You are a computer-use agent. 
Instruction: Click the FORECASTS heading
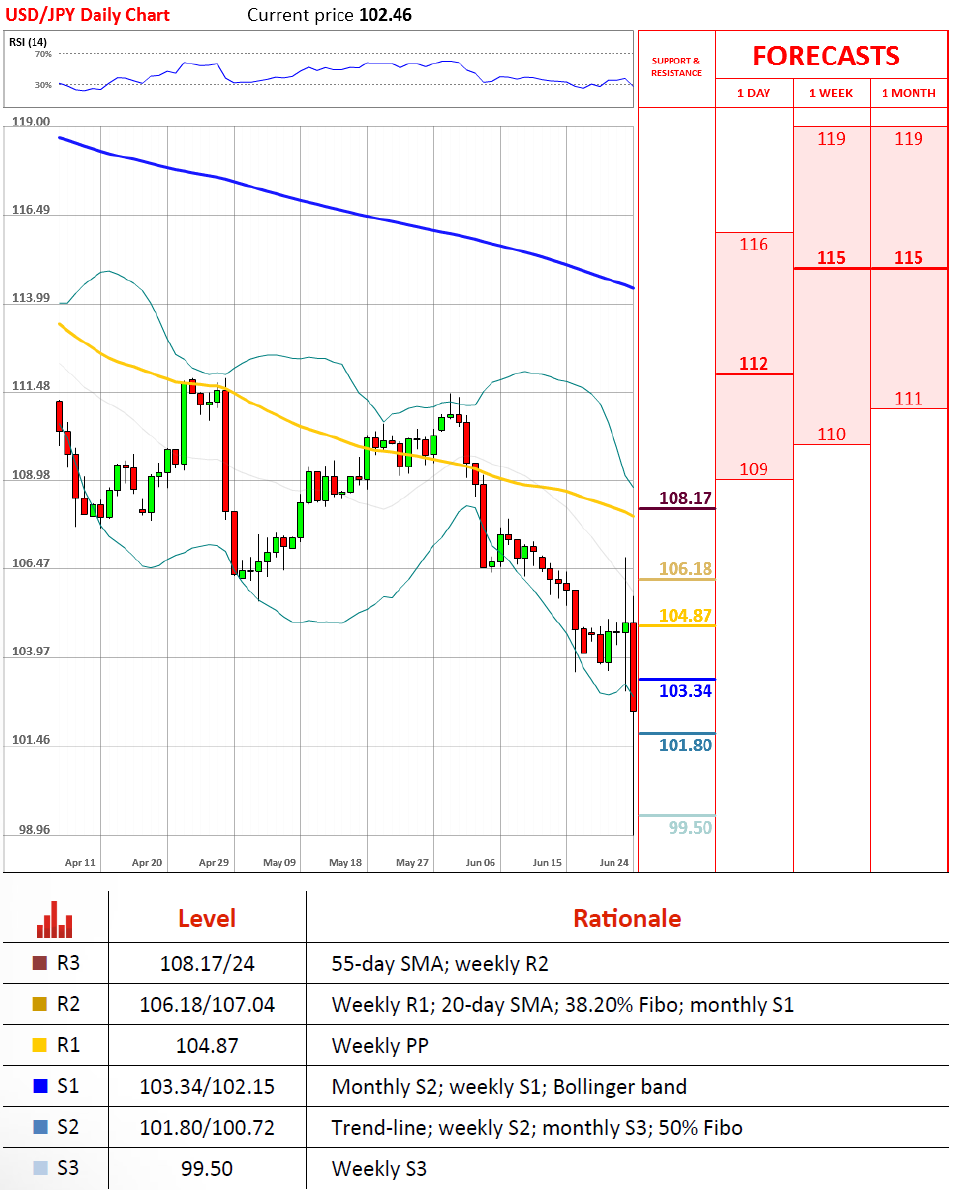pyautogui.click(x=826, y=55)
